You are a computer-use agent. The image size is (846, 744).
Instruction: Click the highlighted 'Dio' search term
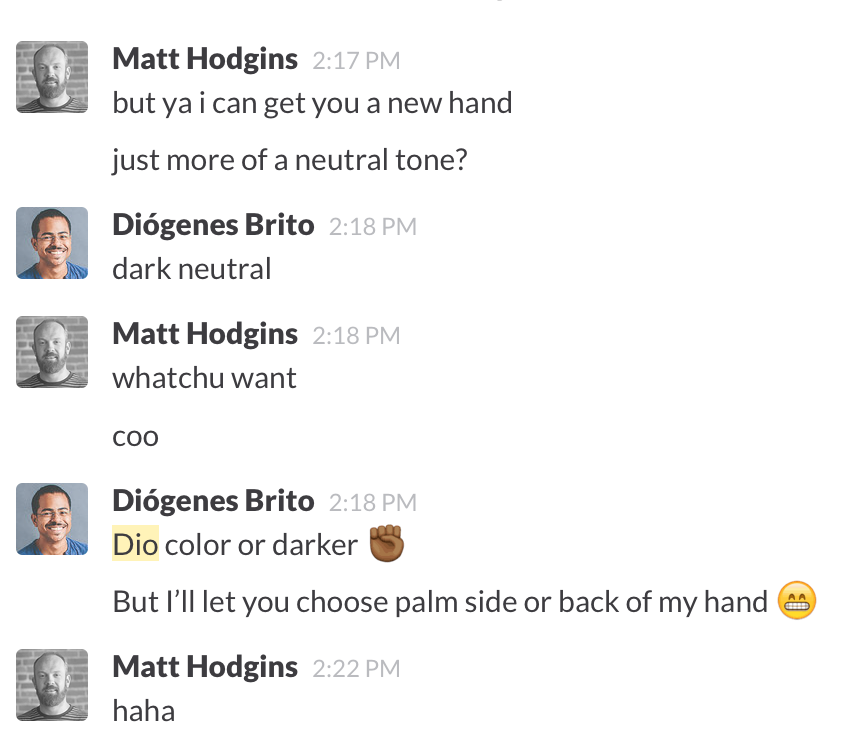135,544
